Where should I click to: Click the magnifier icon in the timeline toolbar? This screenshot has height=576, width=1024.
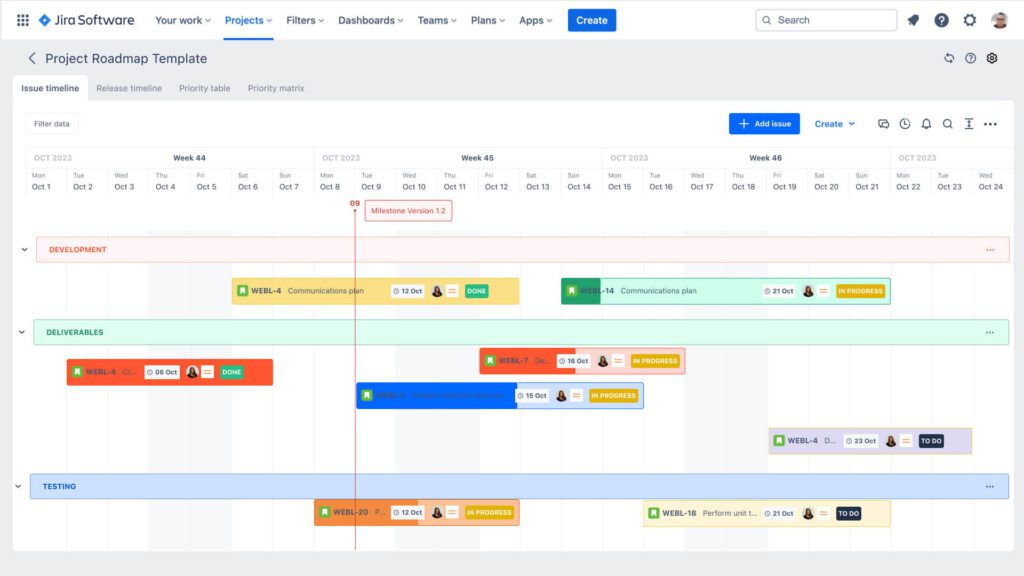948,124
